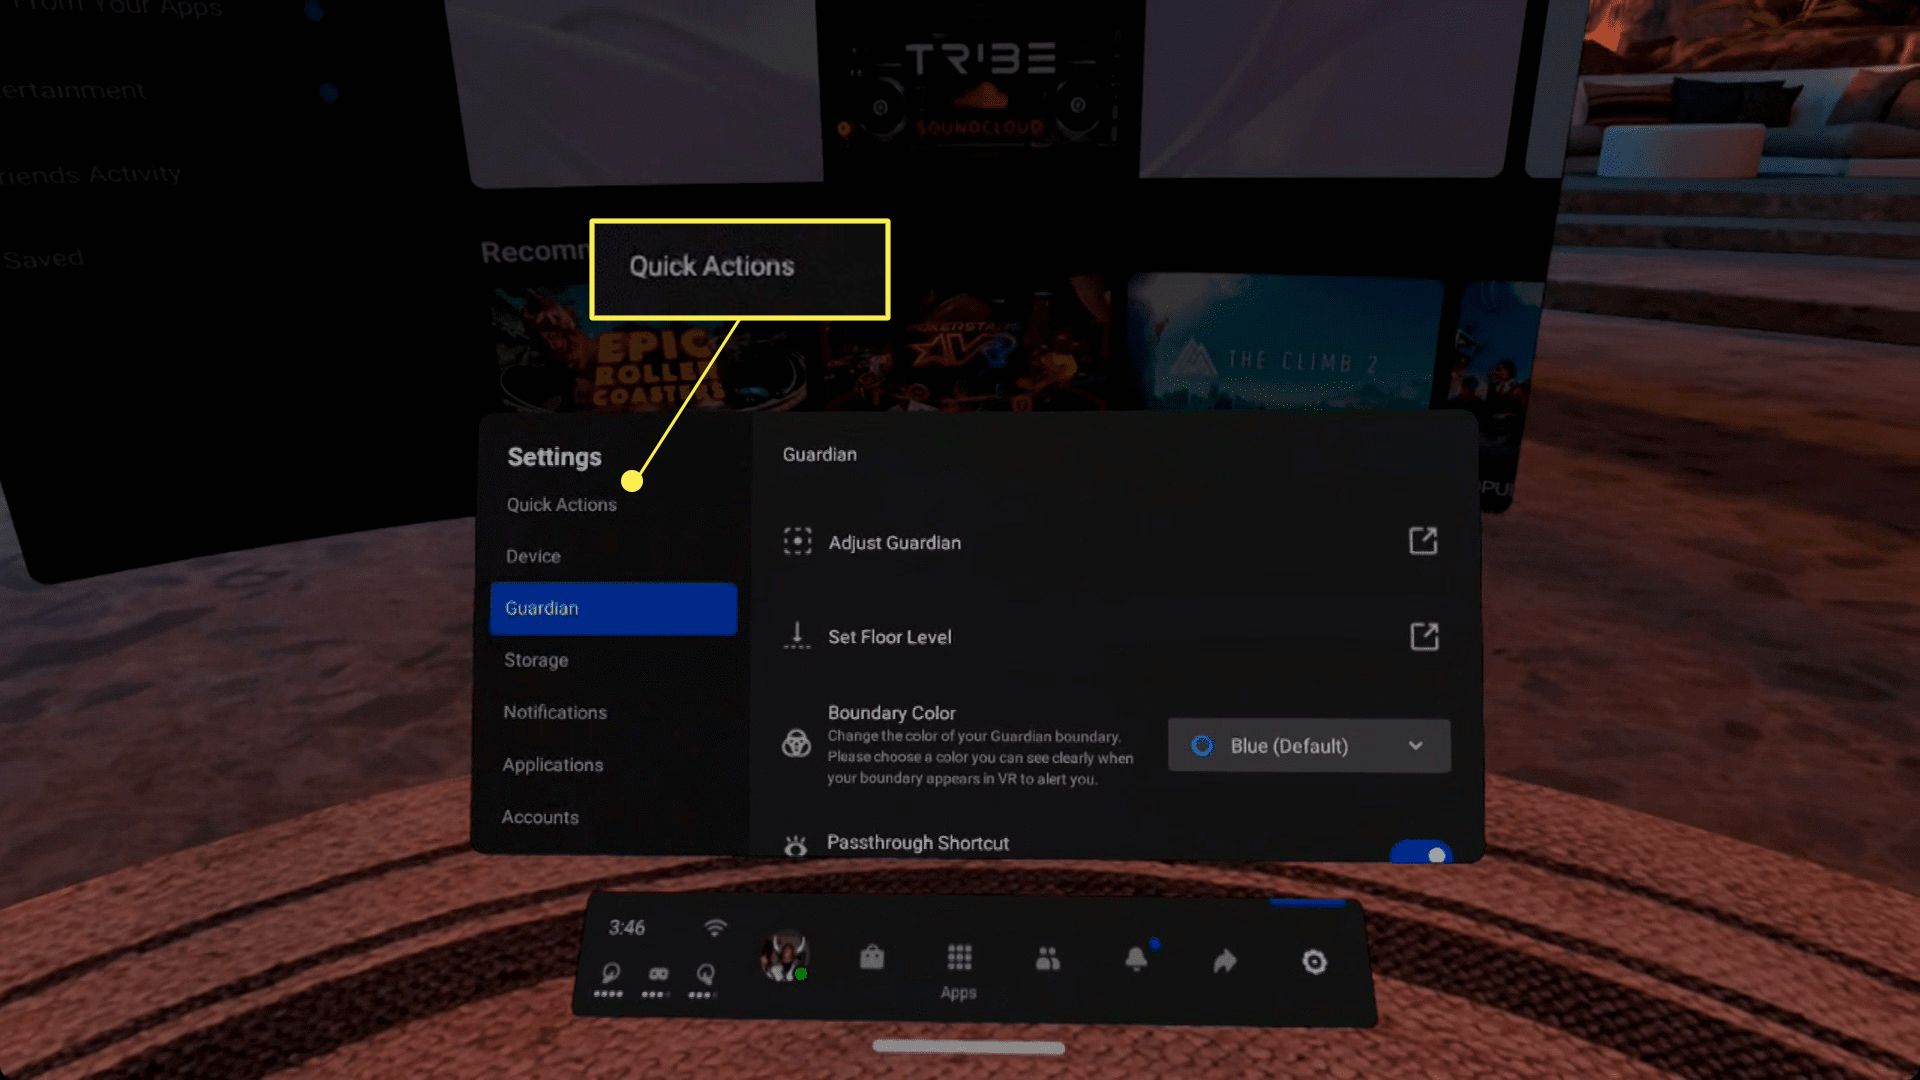The width and height of the screenshot is (1920, 1080).
Task: Click the notifications bell icon
Action: [x=1137, y=959]
